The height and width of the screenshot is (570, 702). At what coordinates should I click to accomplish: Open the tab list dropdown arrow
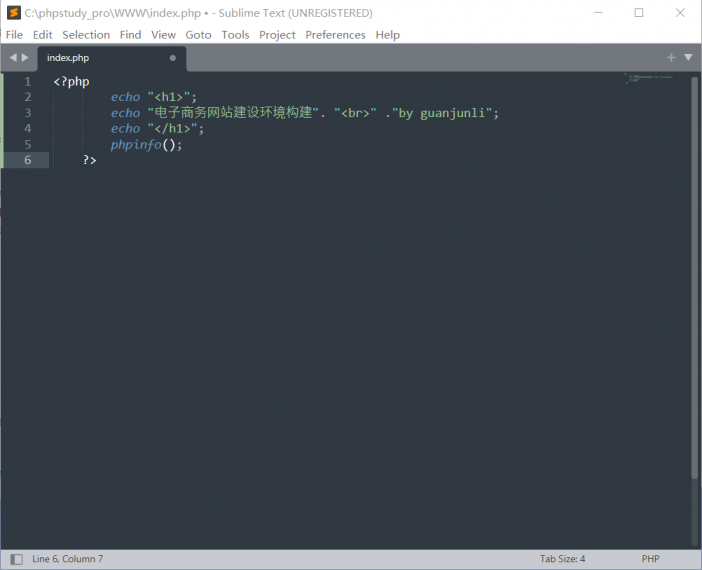tap(688, 57)
